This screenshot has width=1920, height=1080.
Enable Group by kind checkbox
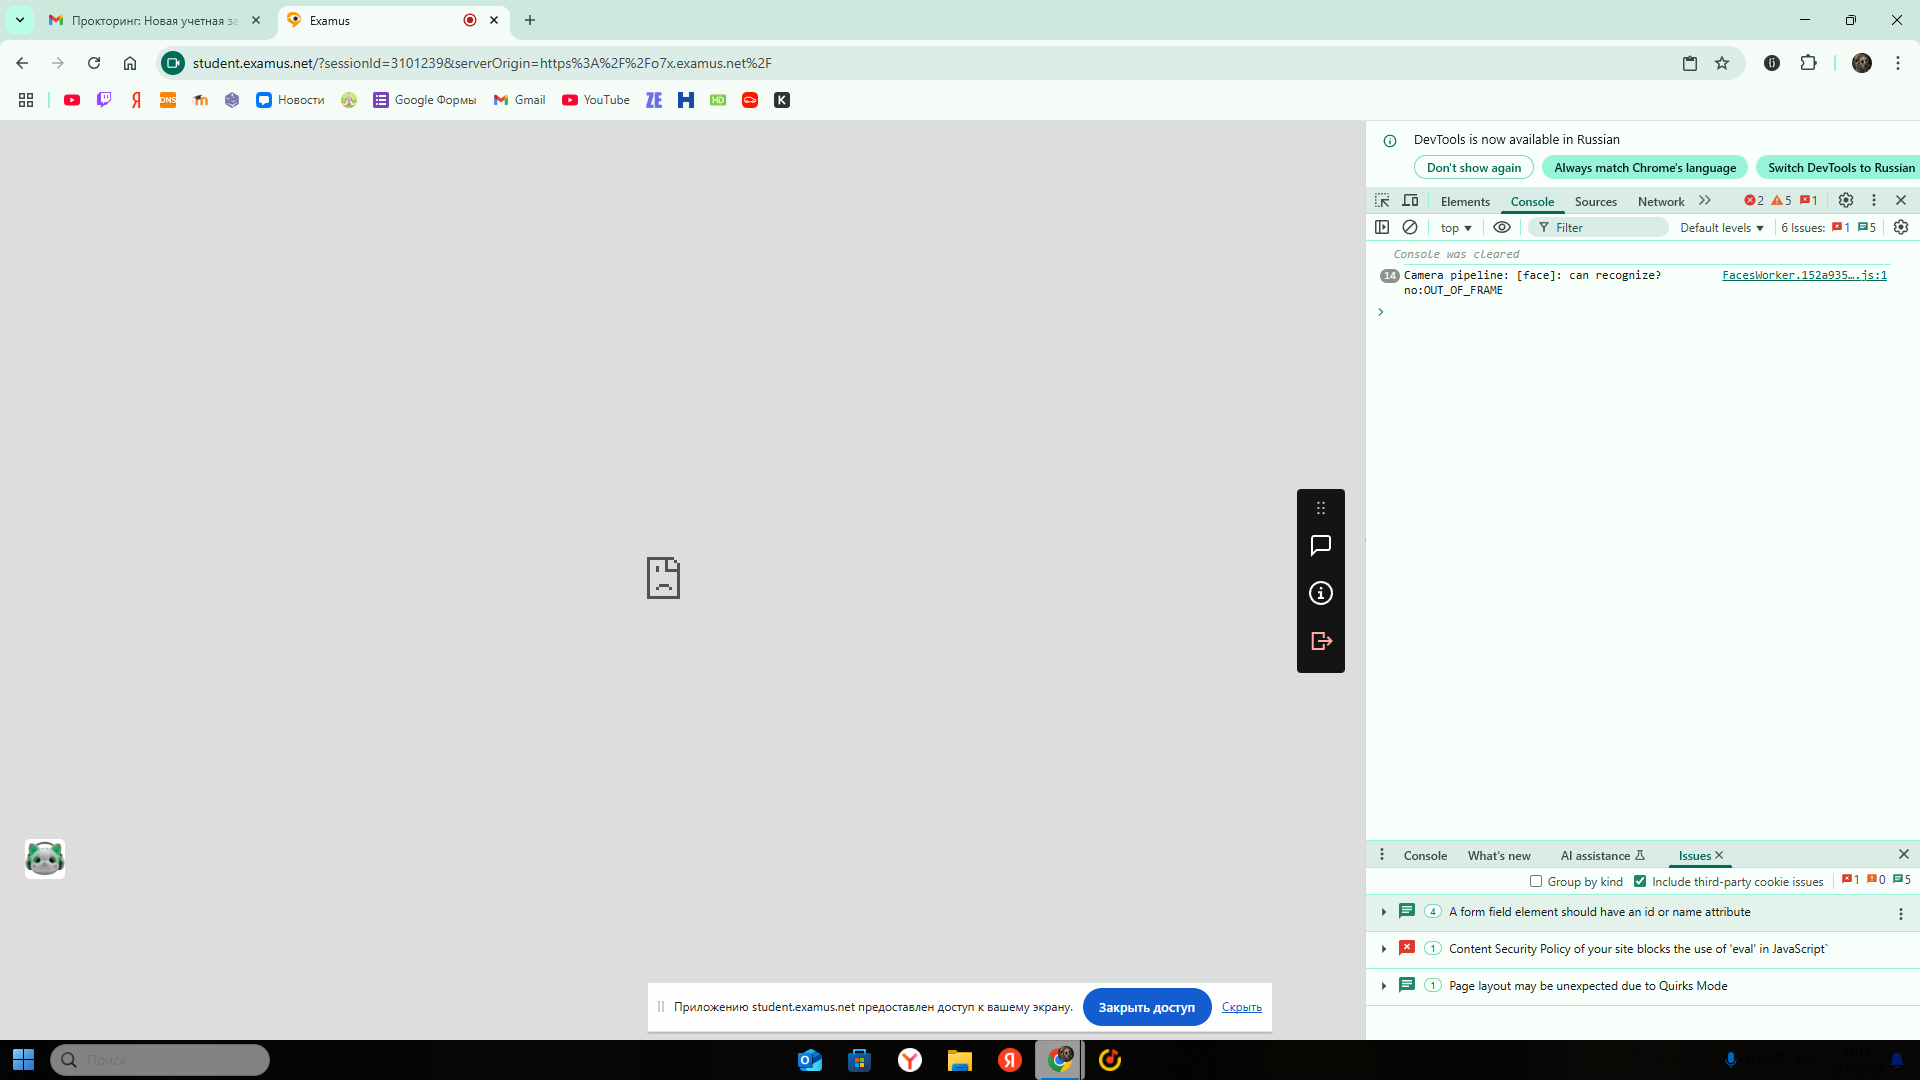pyautogui.click(x=1536, y=882)
